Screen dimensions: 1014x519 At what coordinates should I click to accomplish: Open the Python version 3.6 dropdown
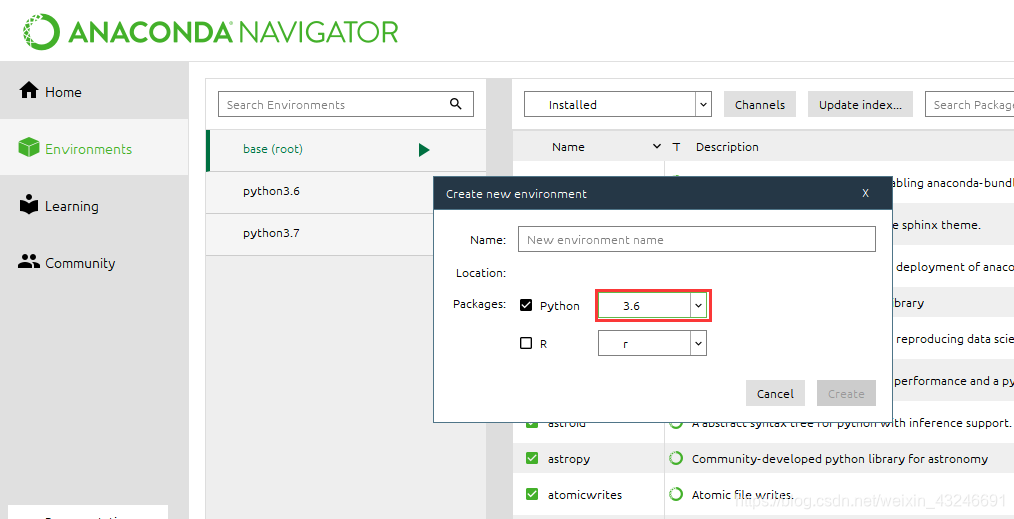653,305
